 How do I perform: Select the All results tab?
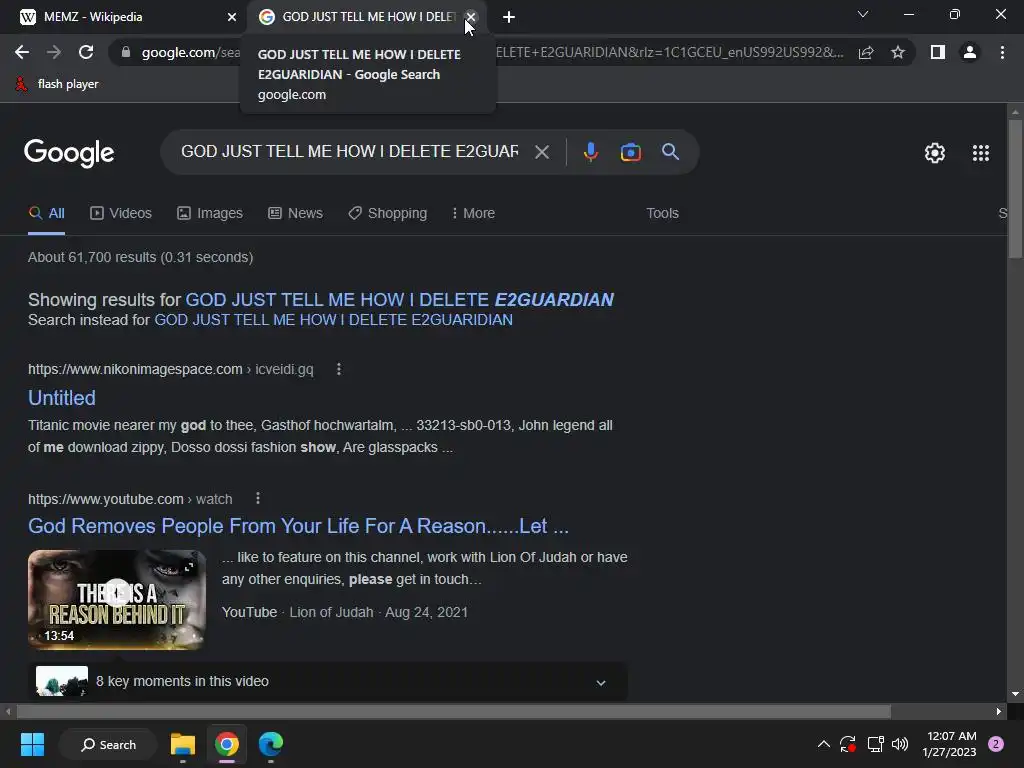coord(46,214)
